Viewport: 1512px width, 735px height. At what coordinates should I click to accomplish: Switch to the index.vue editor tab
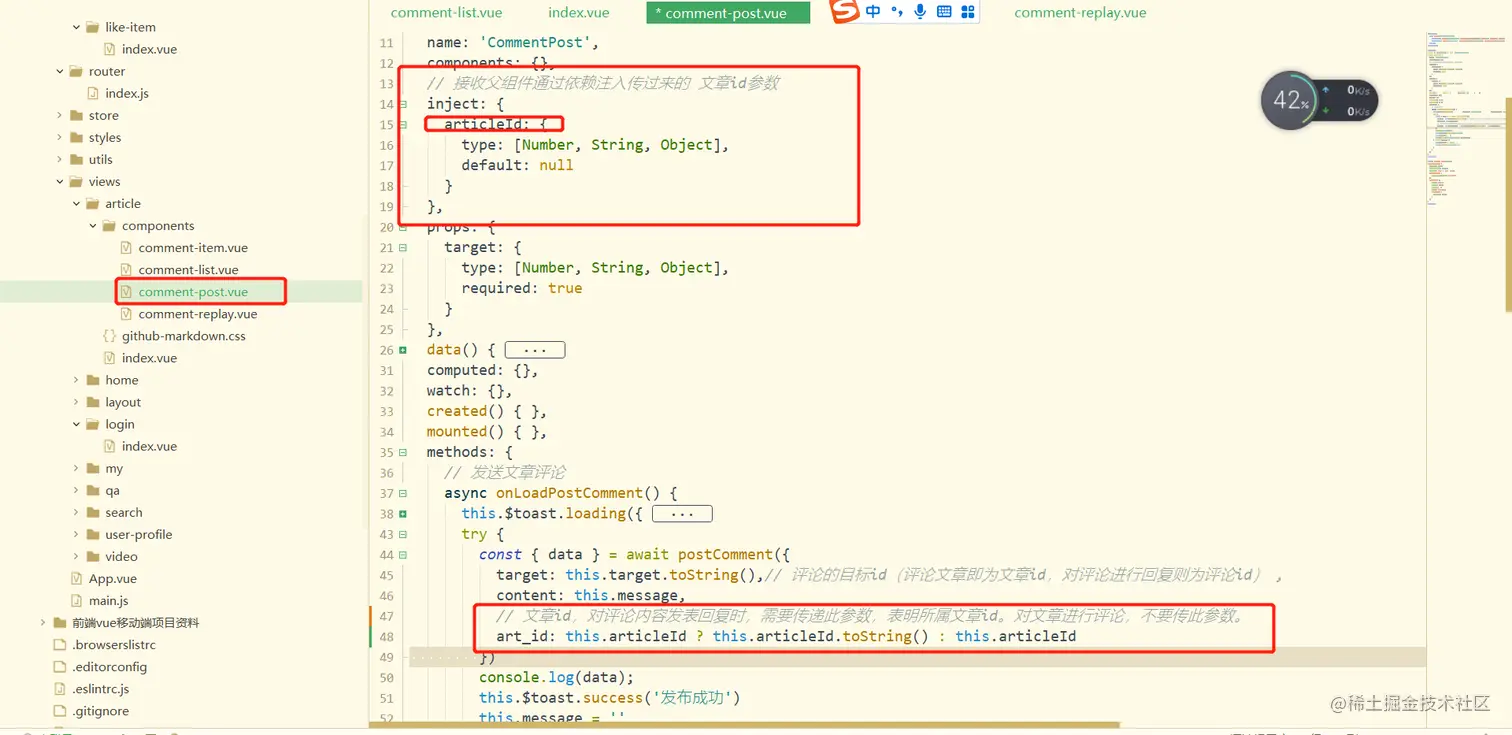click(x=579, y=13)
